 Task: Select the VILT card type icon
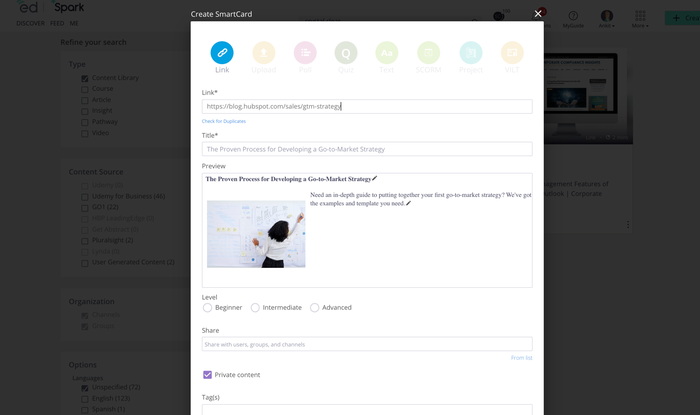[x=512, y=53]
